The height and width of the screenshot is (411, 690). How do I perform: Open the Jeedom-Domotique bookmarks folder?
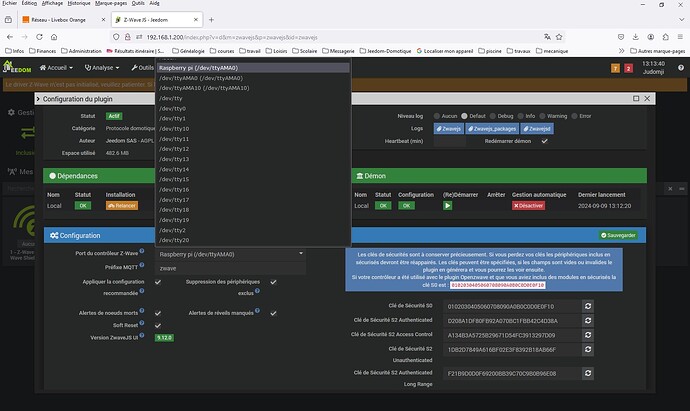pyautogui.click(x=385, y=51)
